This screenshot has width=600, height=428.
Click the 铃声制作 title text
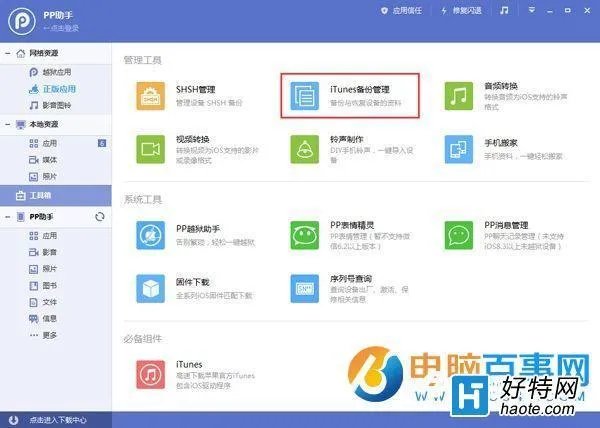(347, 139)
